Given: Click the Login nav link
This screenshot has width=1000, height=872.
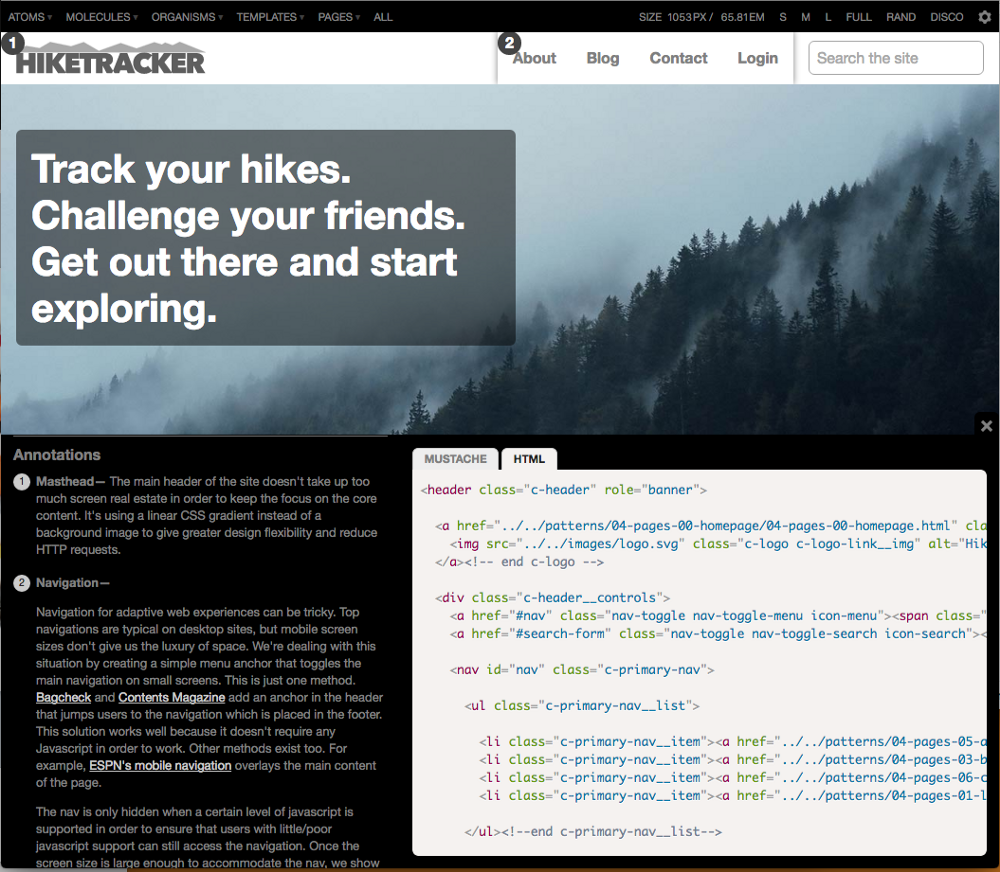Looking at the screenshot, I should click(x=758, y=58).
